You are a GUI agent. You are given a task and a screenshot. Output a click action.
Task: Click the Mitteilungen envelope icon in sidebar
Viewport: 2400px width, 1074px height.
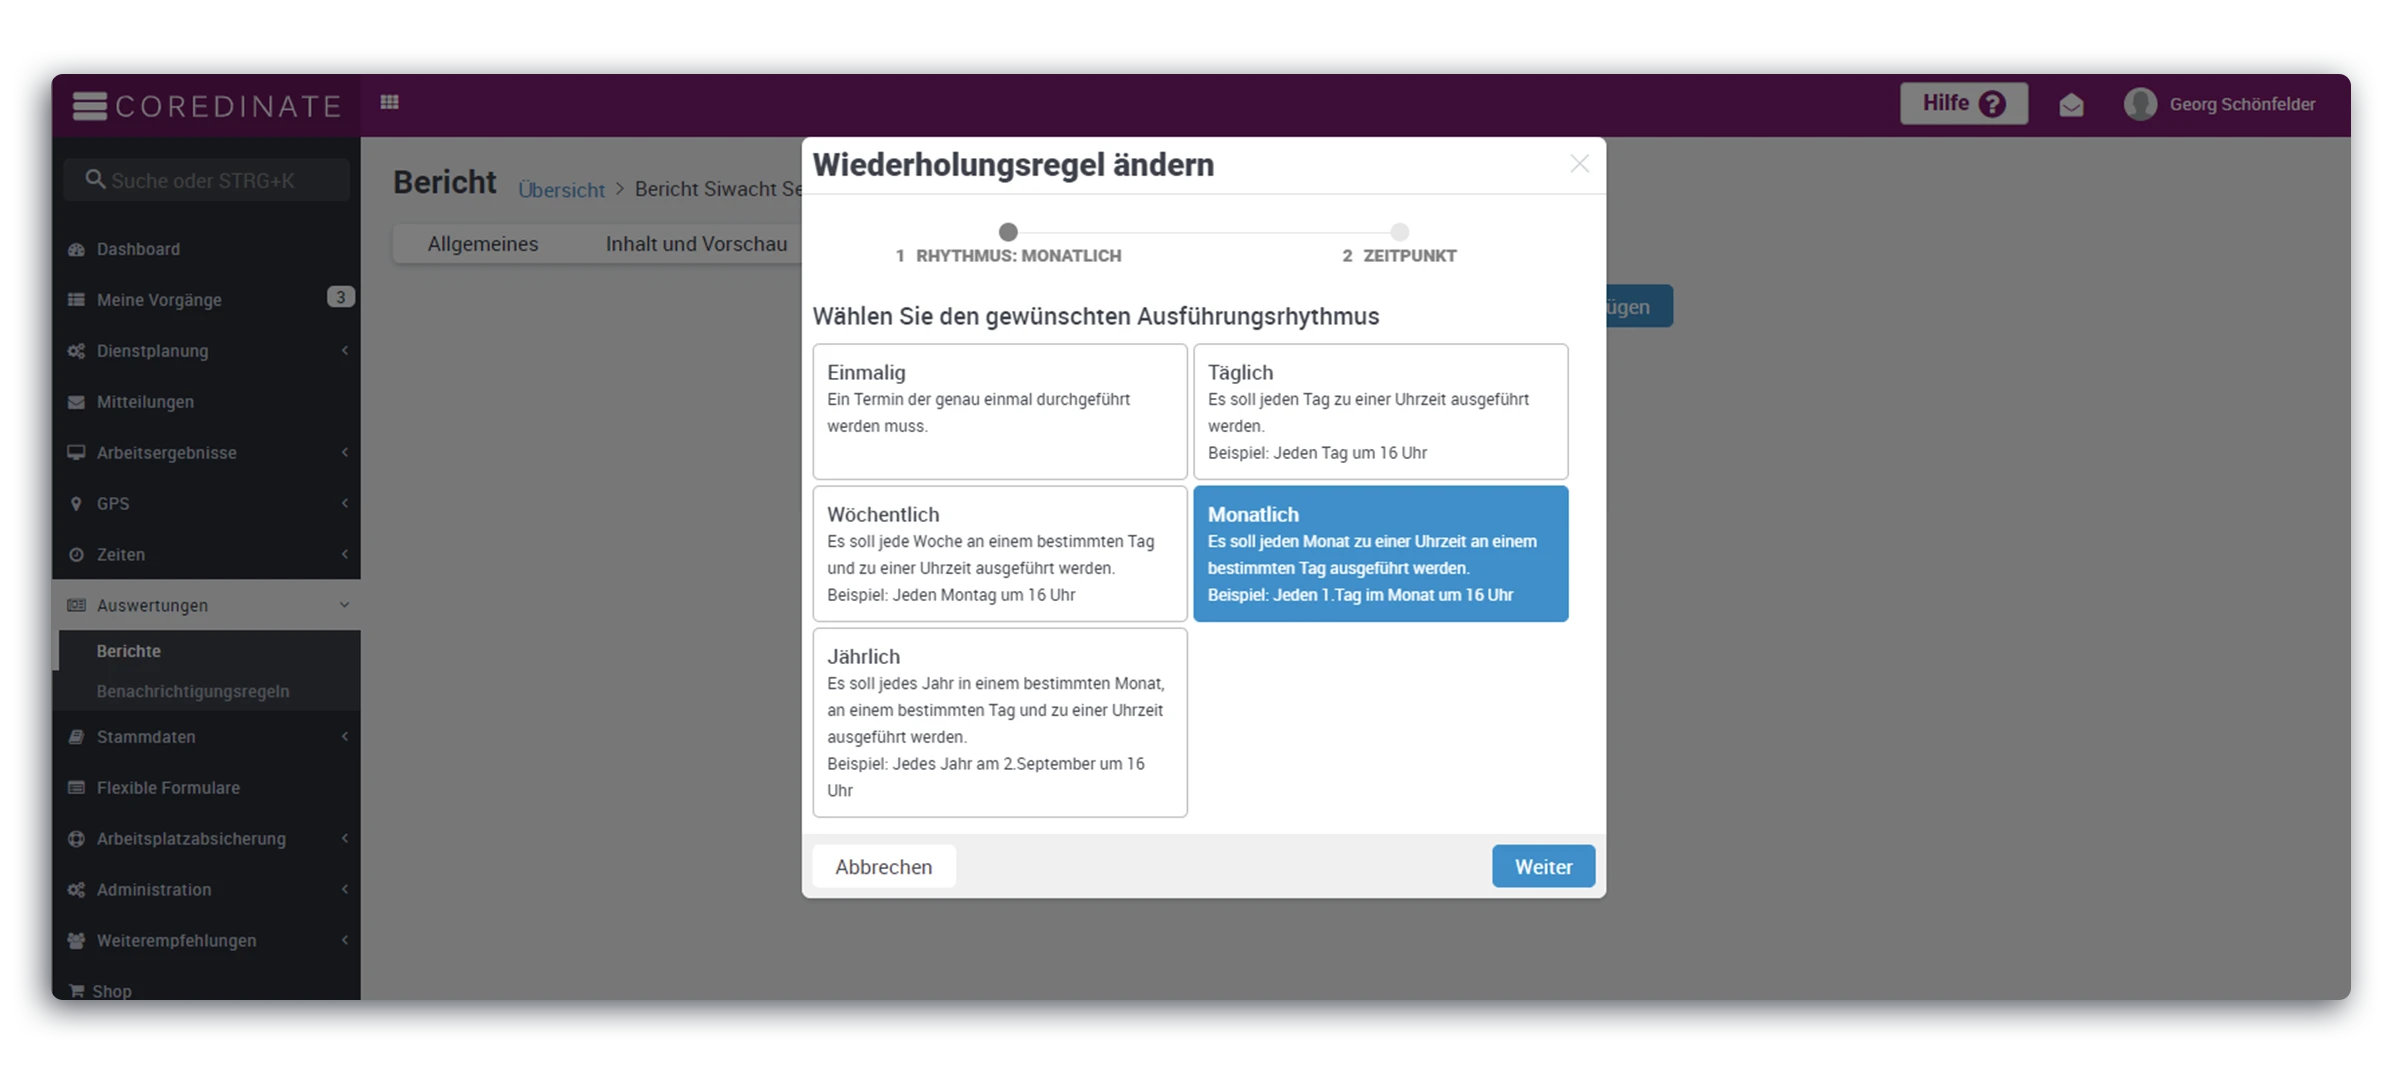pyautogui.click(x=76, y=402)
